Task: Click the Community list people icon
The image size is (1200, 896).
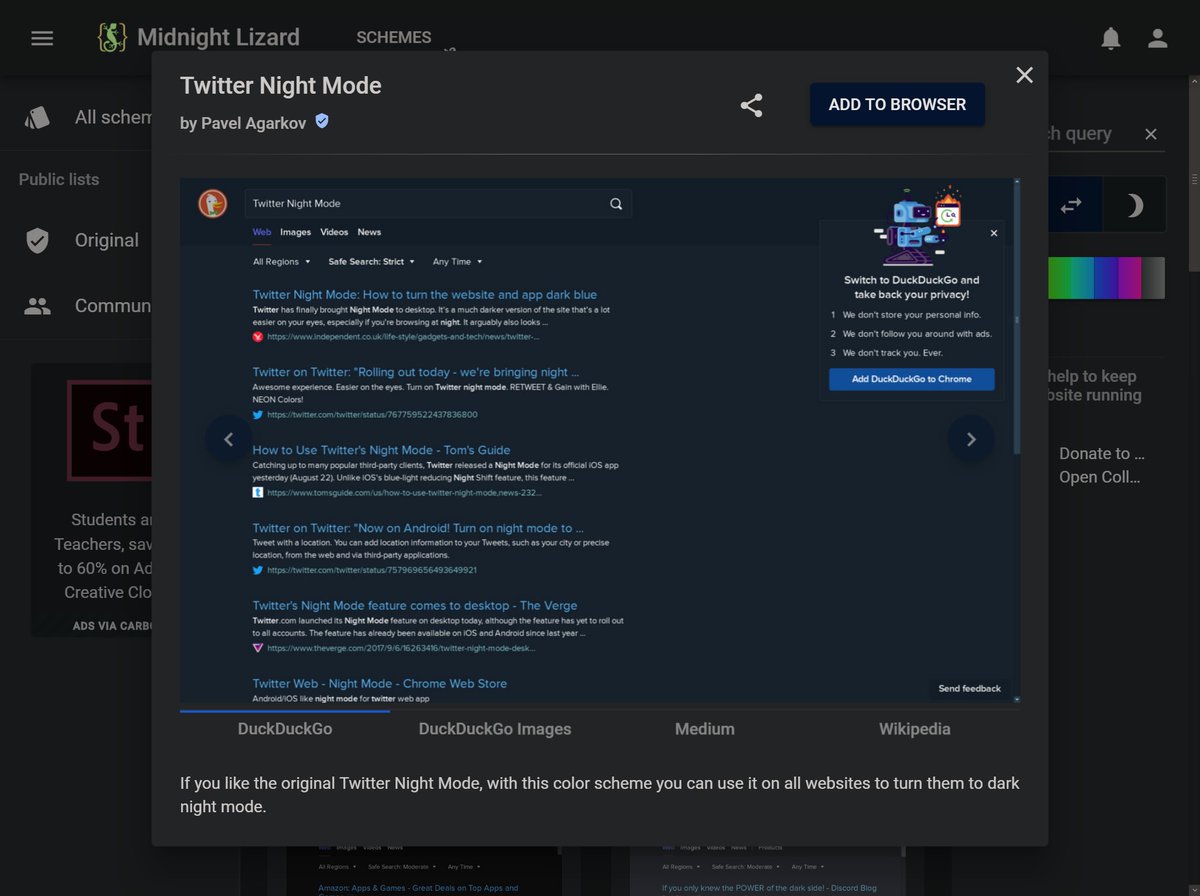Action: pos(37,306)
